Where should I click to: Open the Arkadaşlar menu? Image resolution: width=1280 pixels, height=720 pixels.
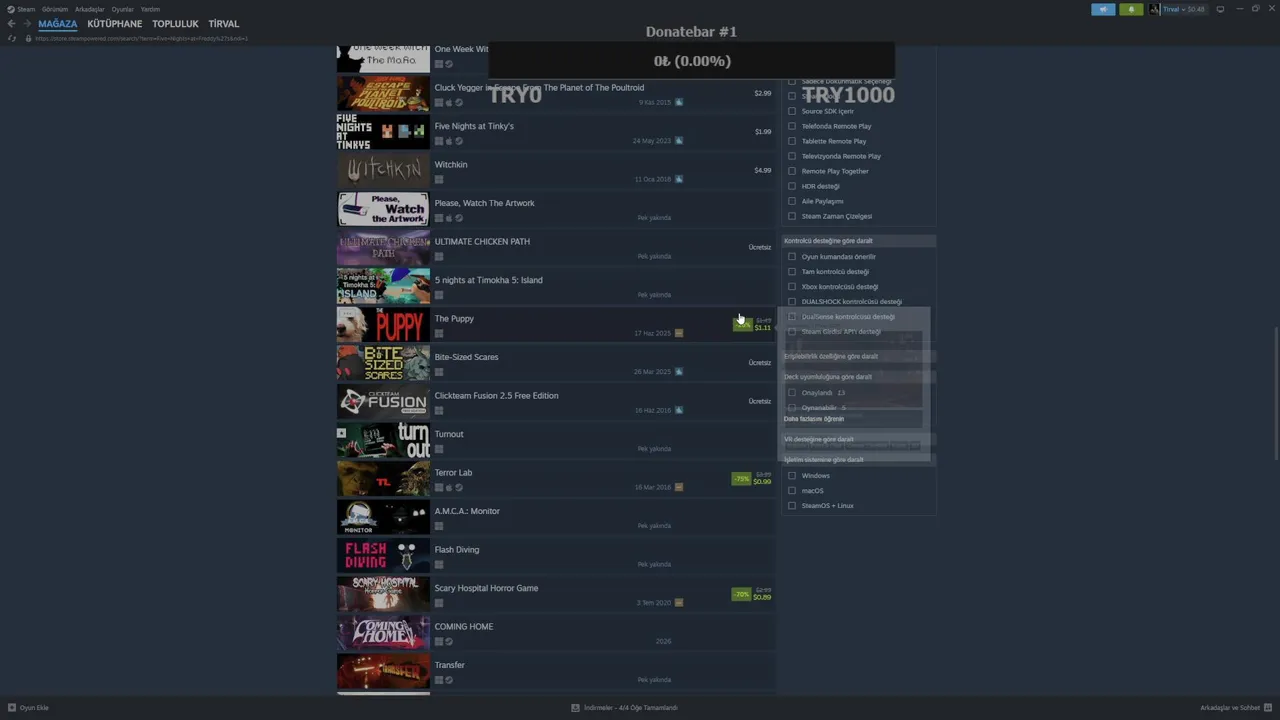[x=90, y=9]
